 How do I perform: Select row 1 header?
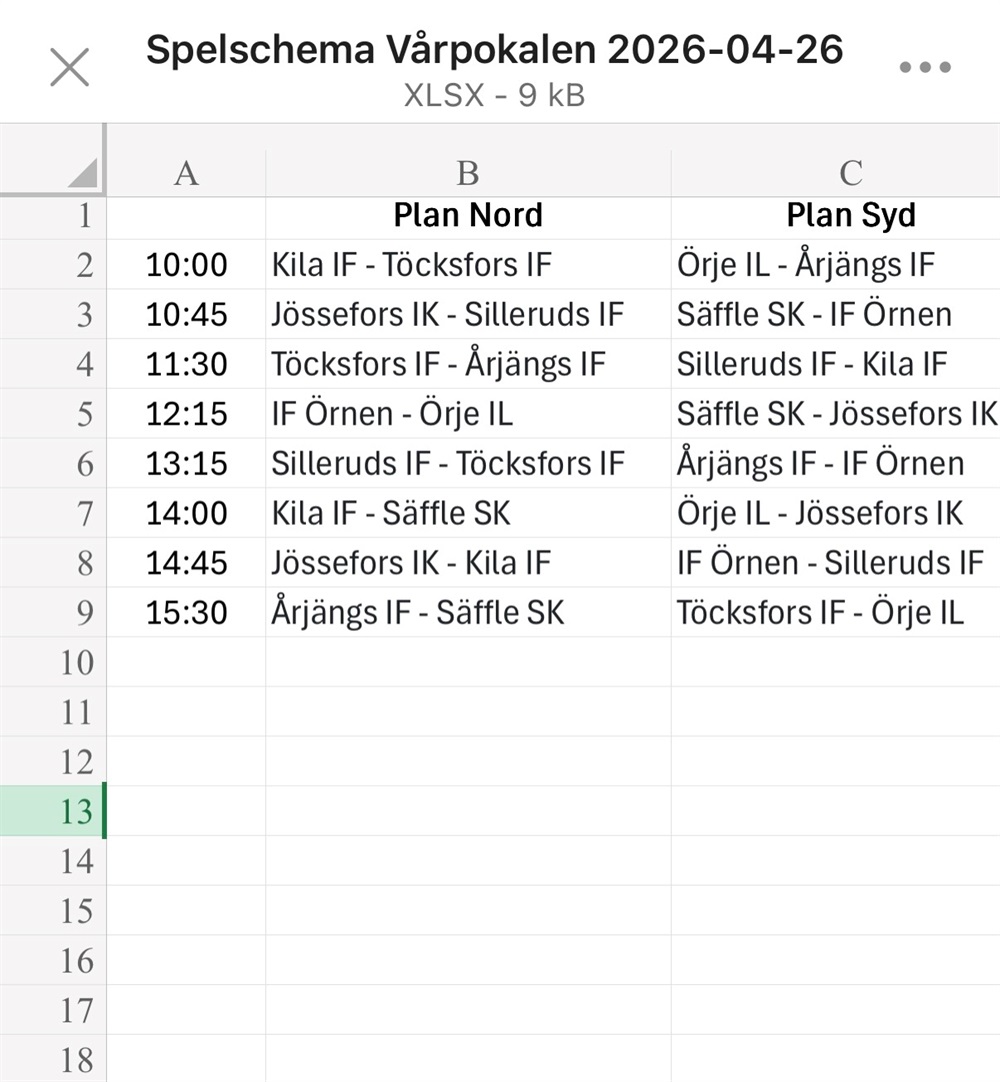pyautogui.click(x=76, y=215)
